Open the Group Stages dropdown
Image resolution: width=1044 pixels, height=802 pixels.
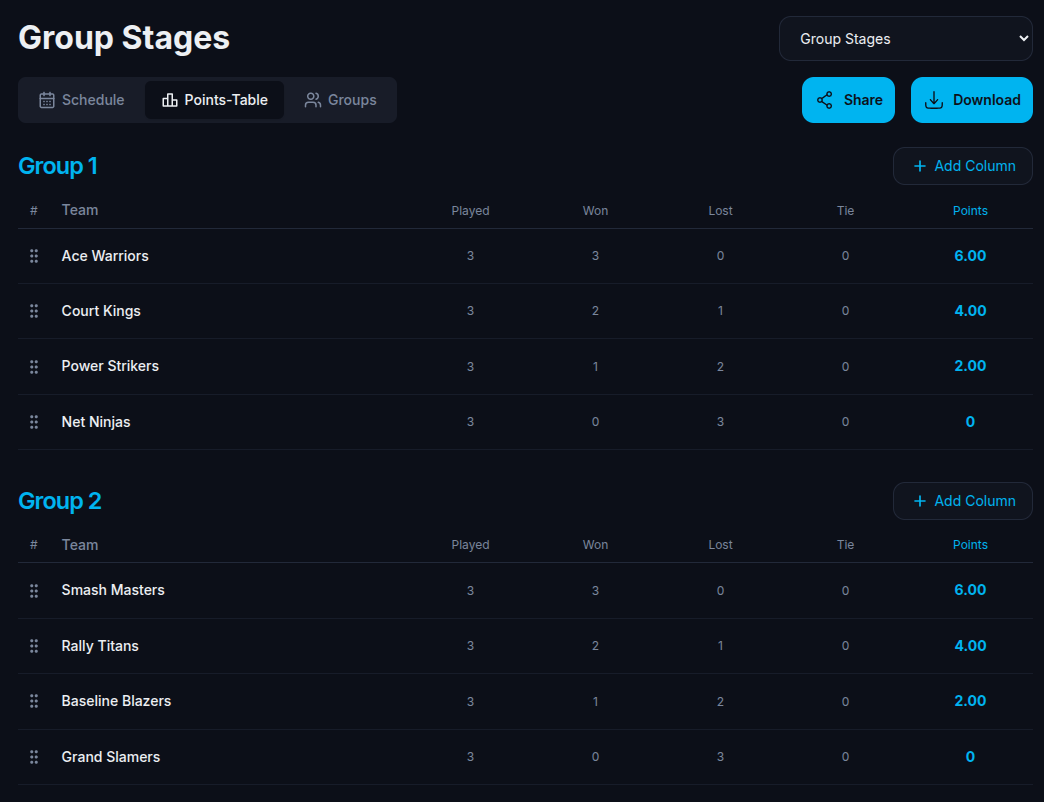click(x=906, y=39)
